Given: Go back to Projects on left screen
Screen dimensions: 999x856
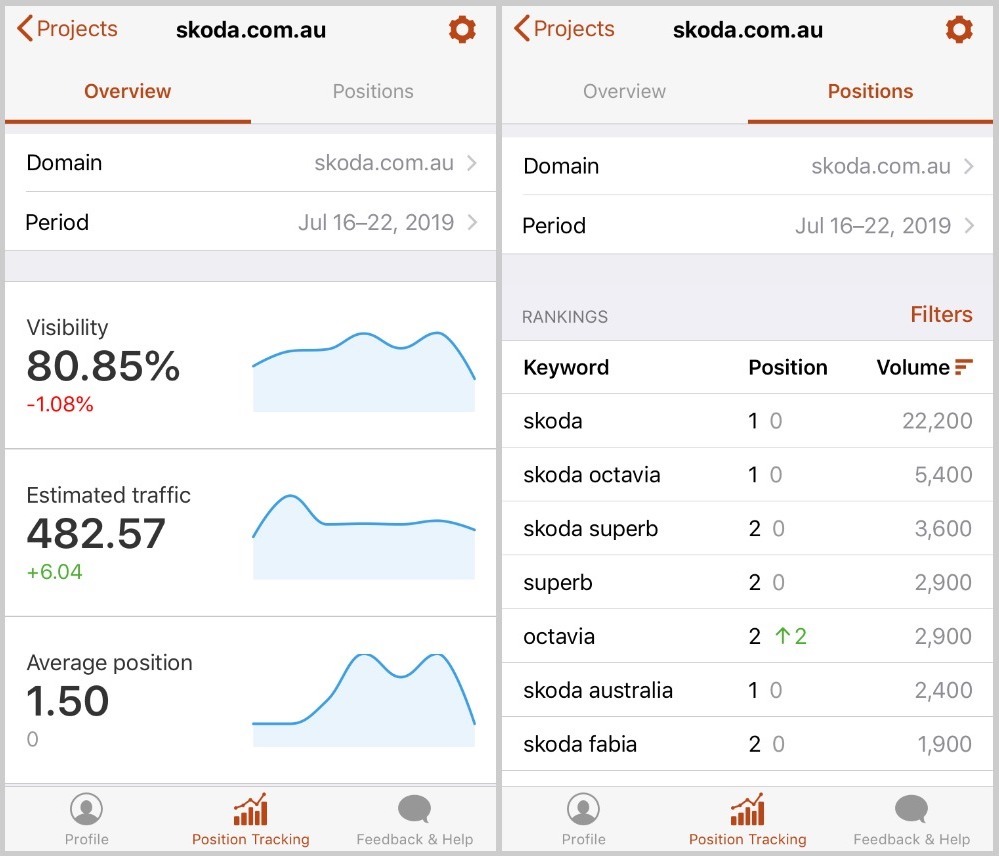Looking at the screenshot, I should click(68, 29).
